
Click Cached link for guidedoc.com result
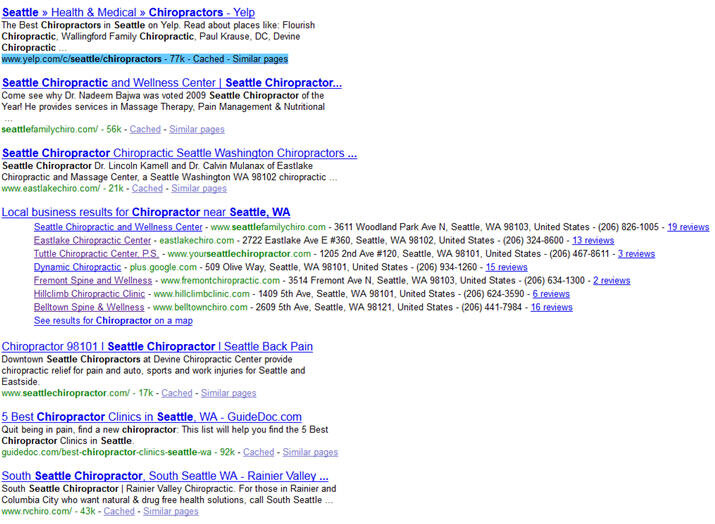[258, 452]
